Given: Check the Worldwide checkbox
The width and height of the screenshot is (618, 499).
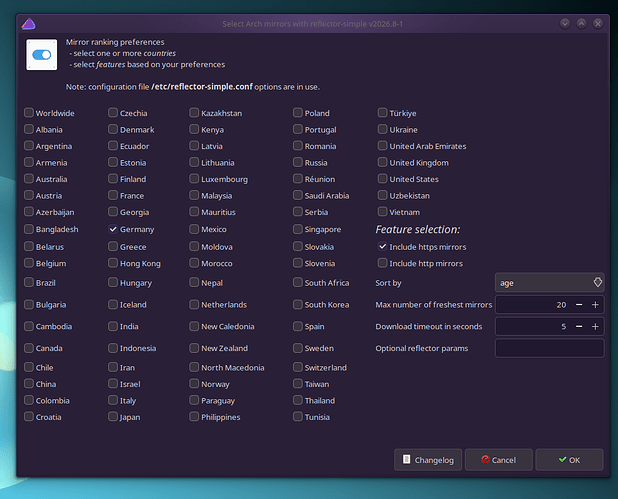Looking at the screenshot, I should (x=29, y=113).
